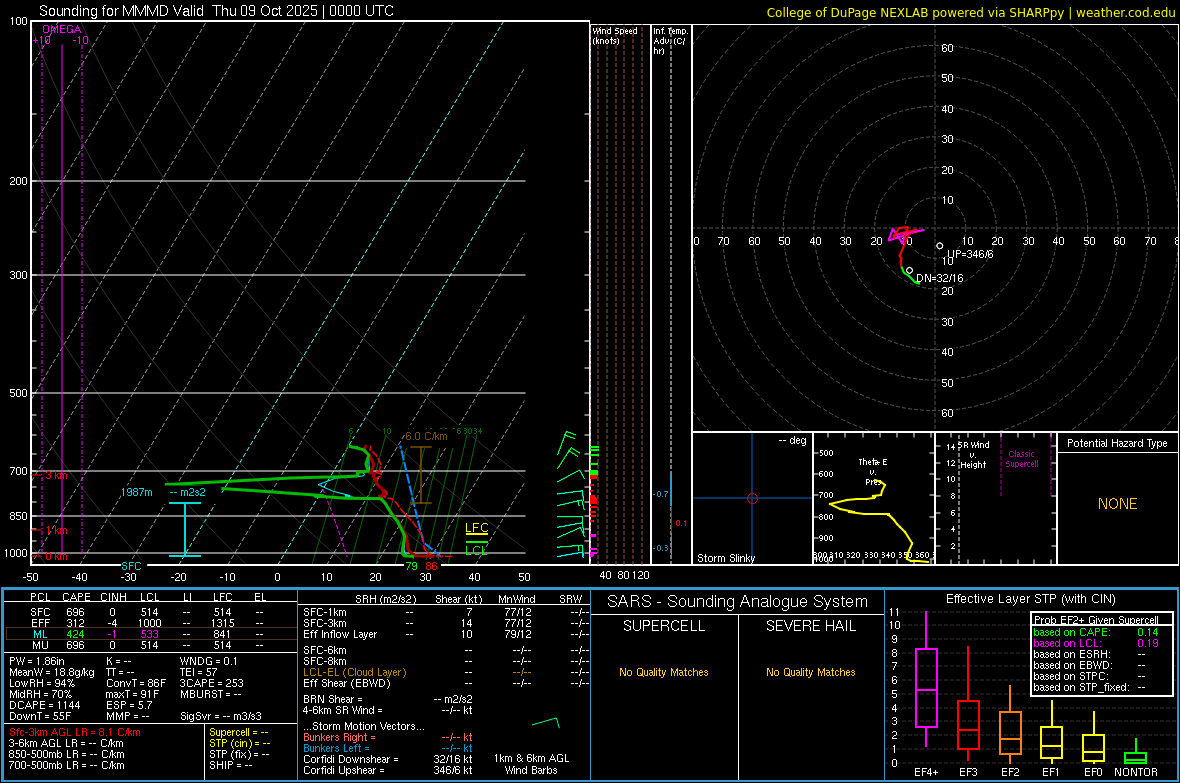The image size is (1180, 783).
Task: Click the red Bunkers Right entry
Action: click(388, 737)
